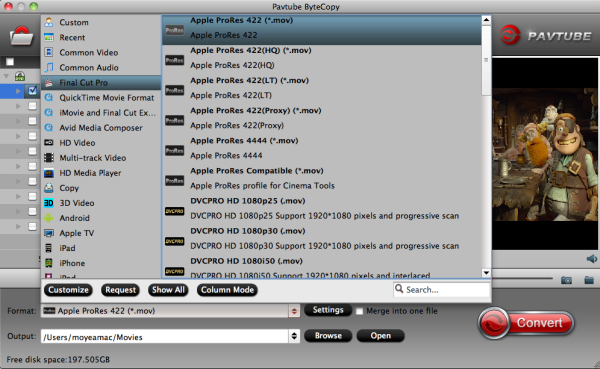Viewport: 600px width, 369px height.
Task: Open snapshot folder icon under preview
Action: [x=589, y=280]
